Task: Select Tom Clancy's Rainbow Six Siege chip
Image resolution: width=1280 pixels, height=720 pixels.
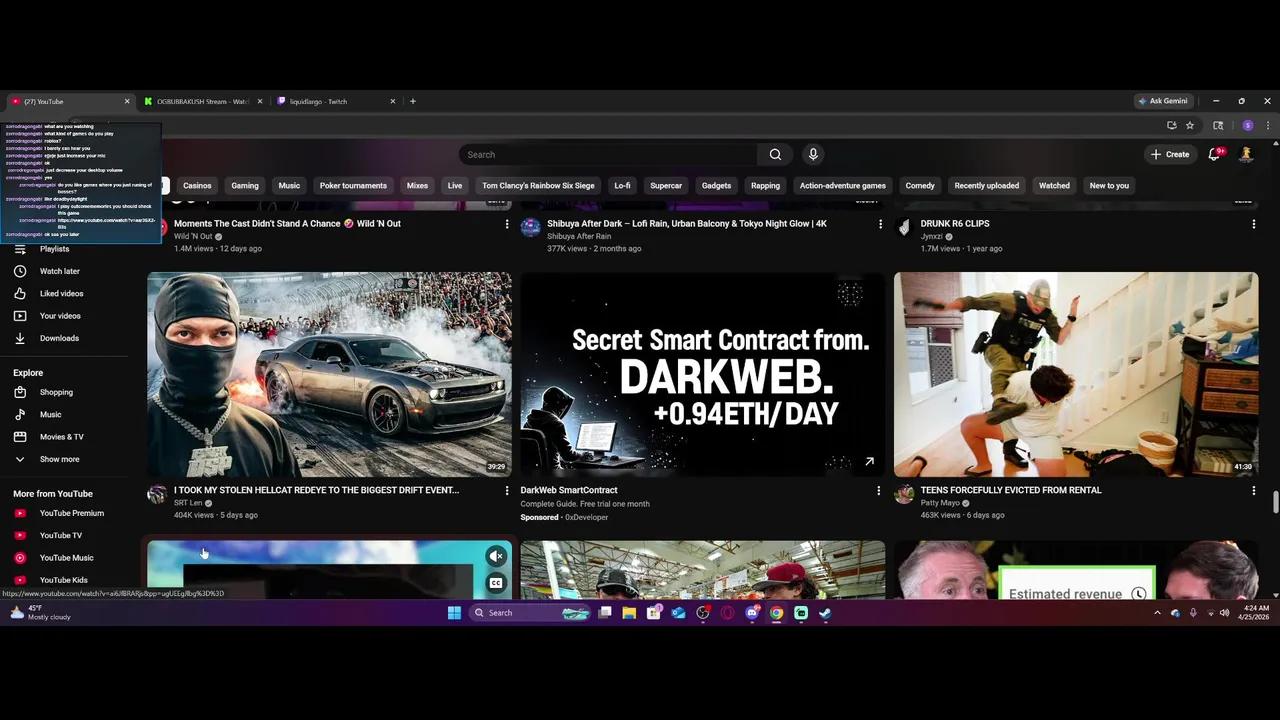Action: (538, 185)
